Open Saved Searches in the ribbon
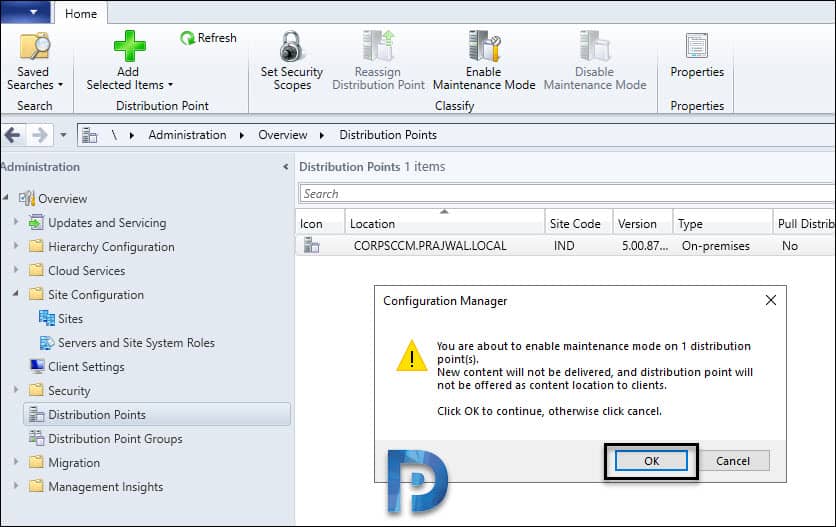The width and height of the screenshot is (836, 527). pos(35,61)
